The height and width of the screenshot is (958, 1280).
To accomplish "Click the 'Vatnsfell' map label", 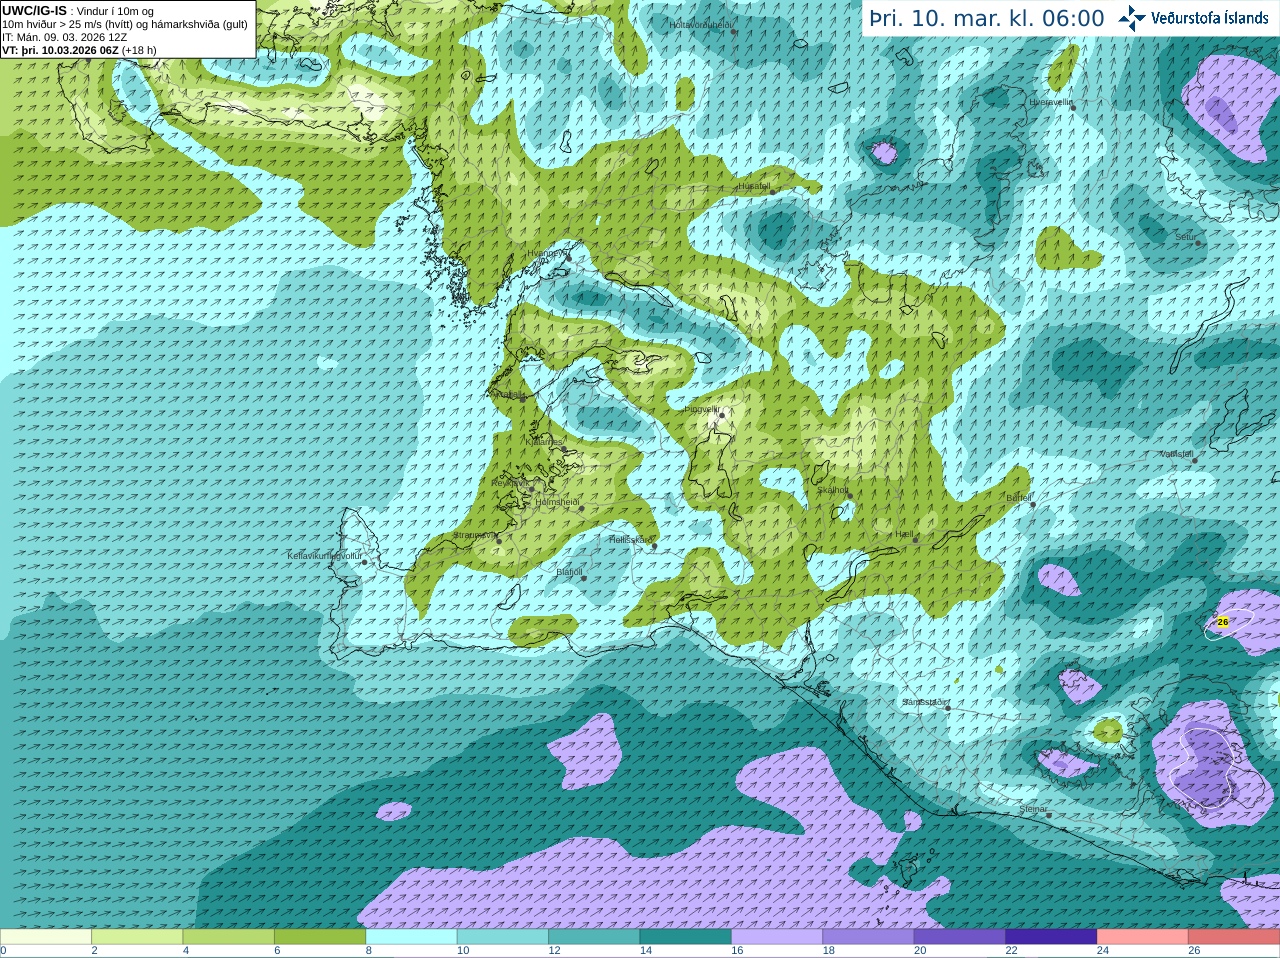I will click(x=1177, y=454).
